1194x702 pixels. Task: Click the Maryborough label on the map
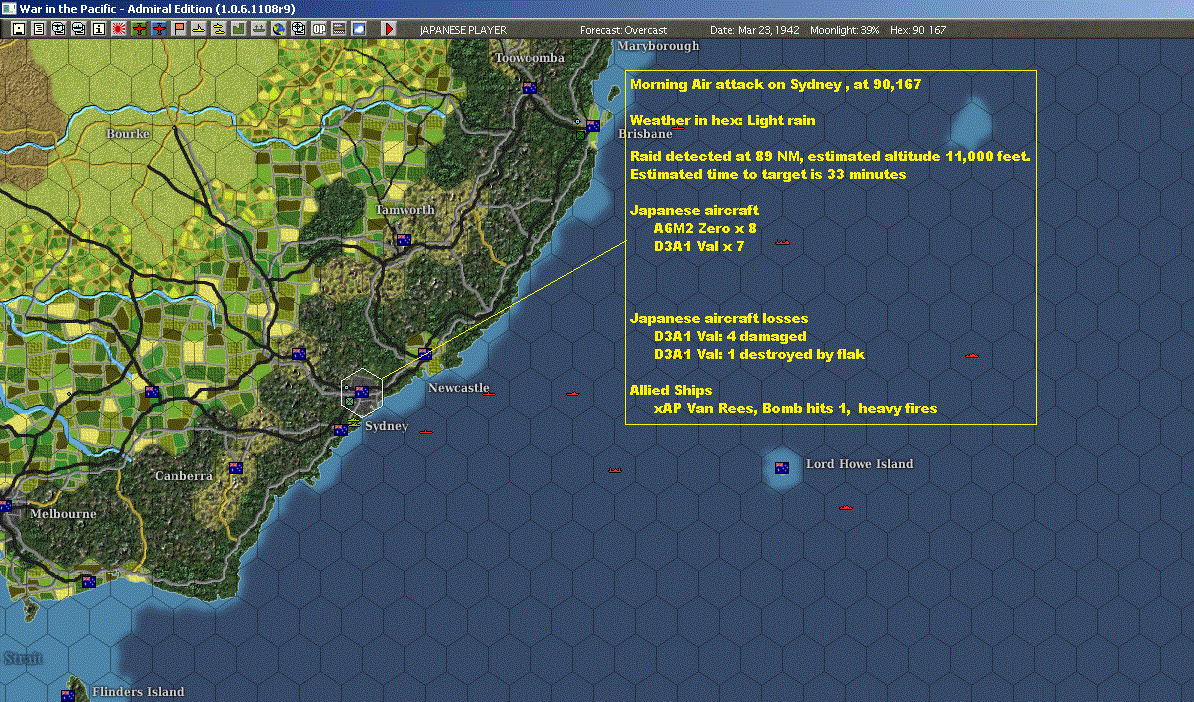pyautogui.click(x=658, y=46)
